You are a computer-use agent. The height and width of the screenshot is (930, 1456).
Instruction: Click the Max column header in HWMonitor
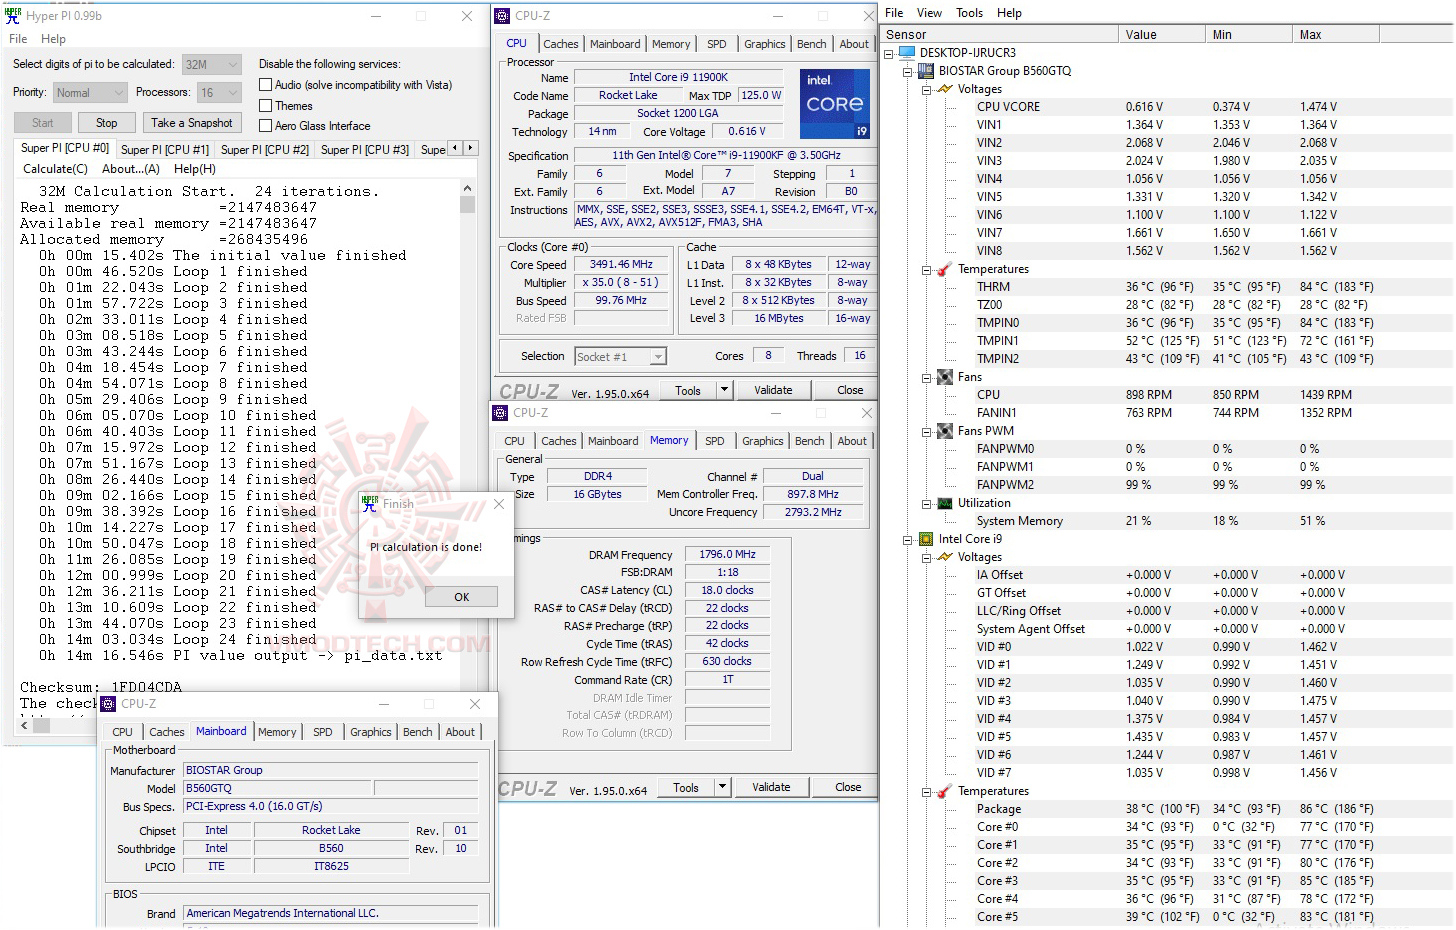[x=1336, y=34]
